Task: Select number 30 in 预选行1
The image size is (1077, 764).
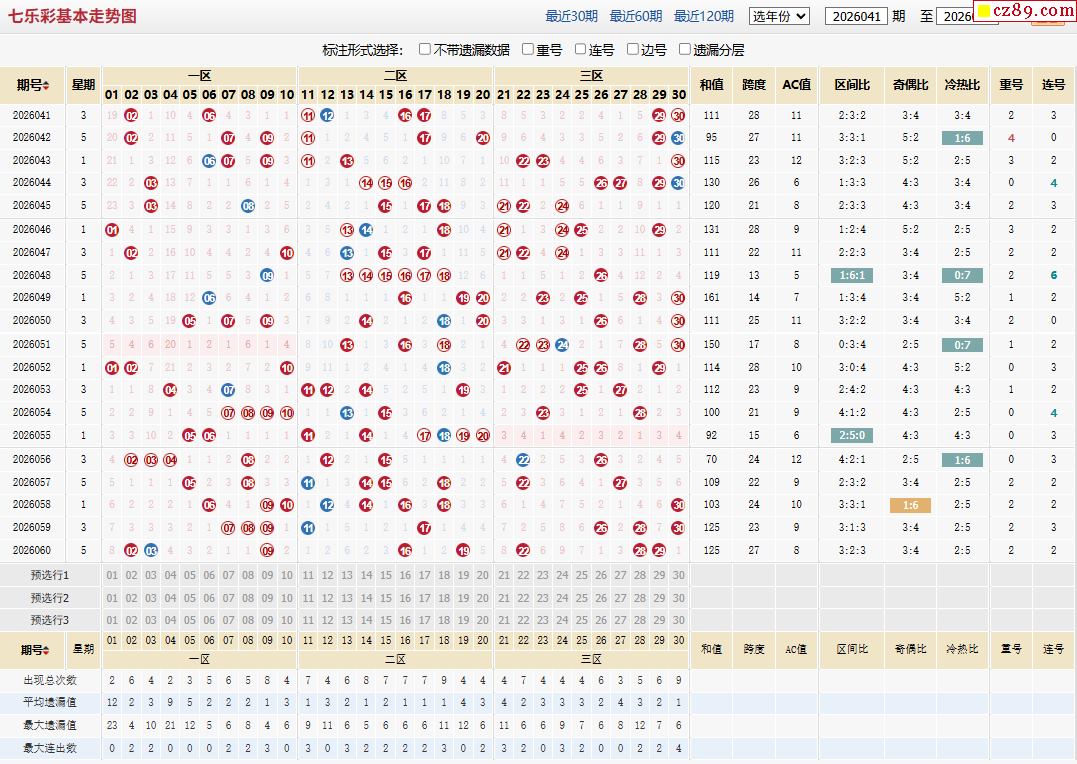Action: 679,575
